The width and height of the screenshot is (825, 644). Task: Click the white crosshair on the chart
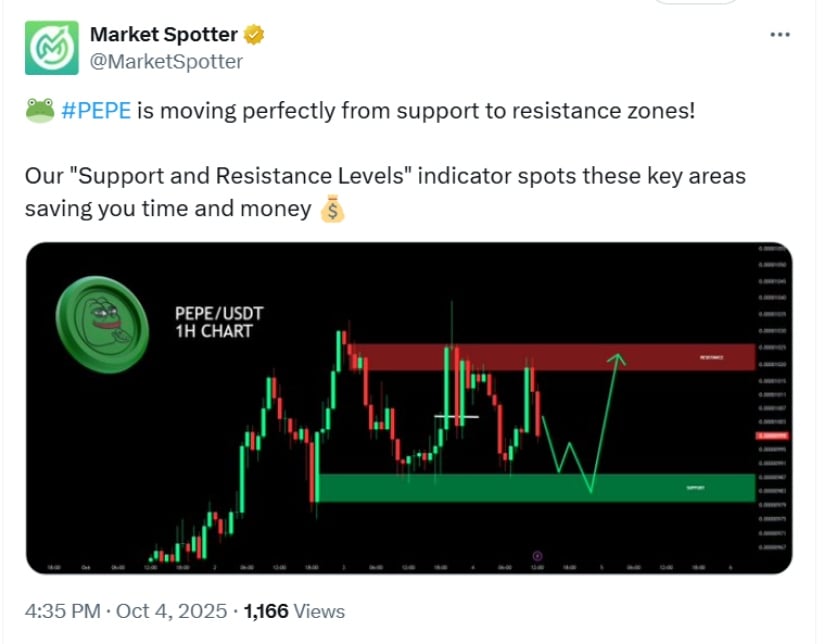point(456,416)
